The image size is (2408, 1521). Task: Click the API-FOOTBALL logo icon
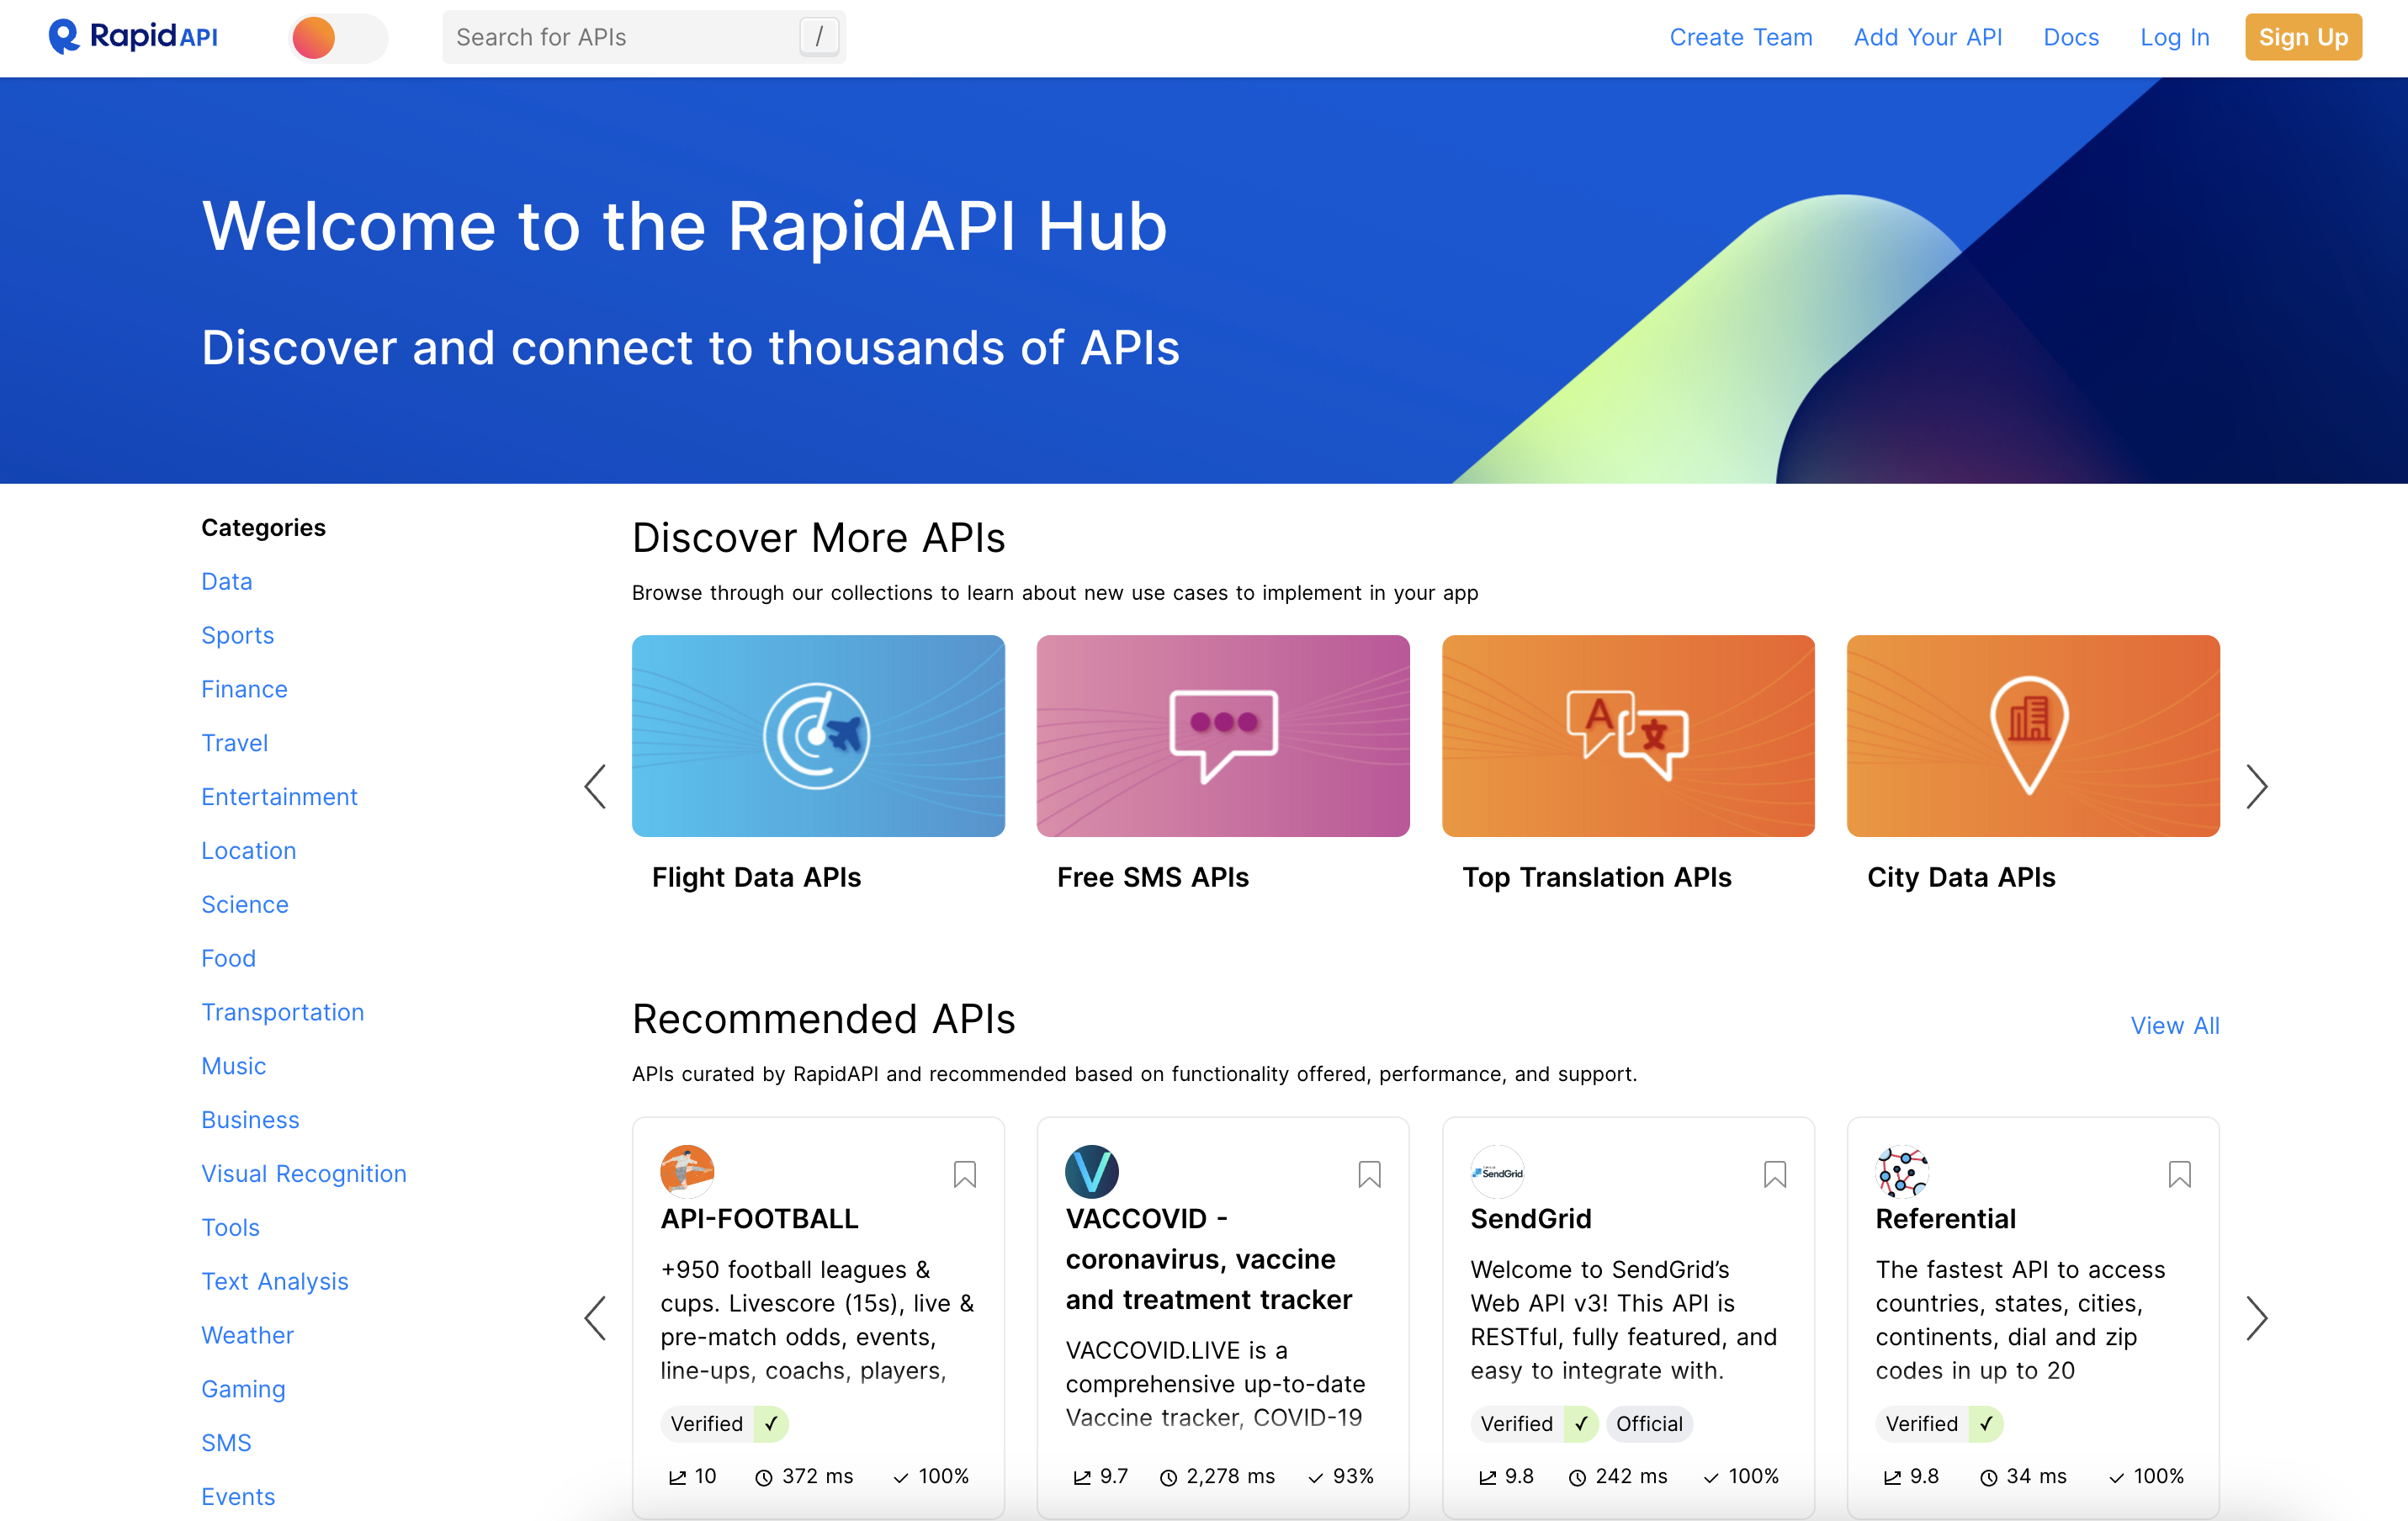click(687, 1171)
